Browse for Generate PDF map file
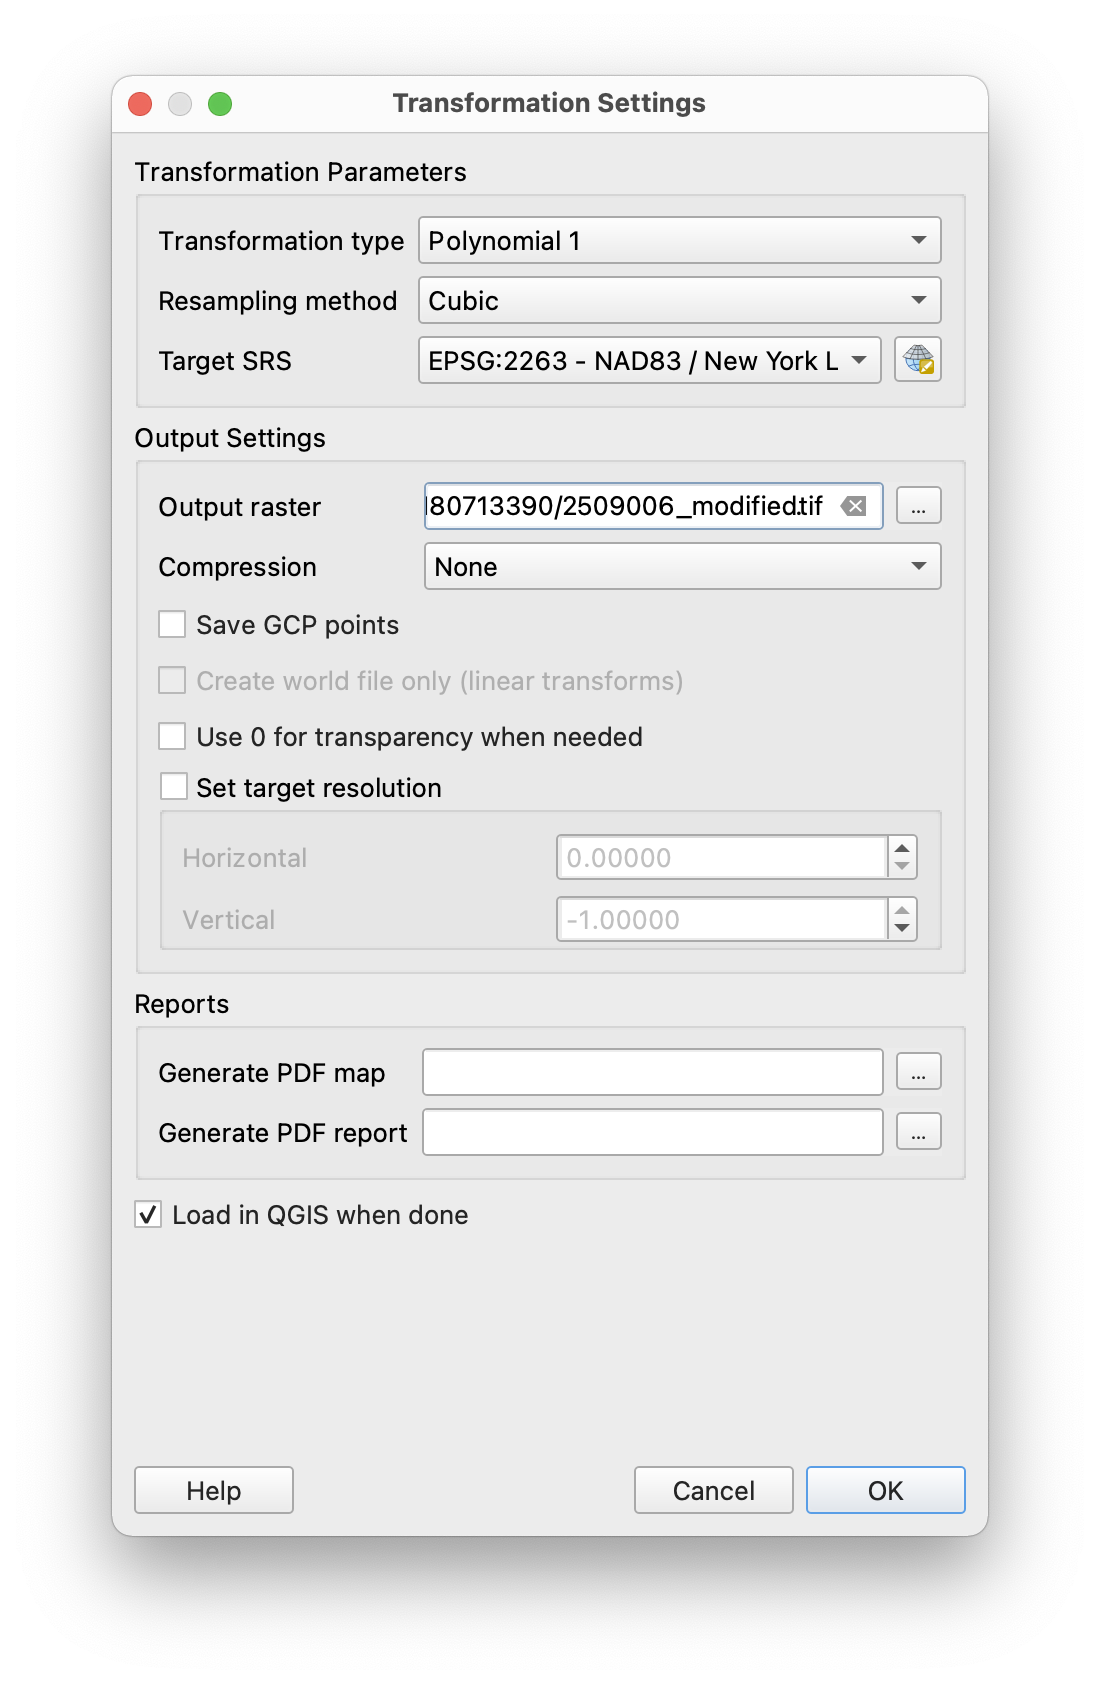The height and width of the screenshot is (1684, 1100). point(918,1072)
